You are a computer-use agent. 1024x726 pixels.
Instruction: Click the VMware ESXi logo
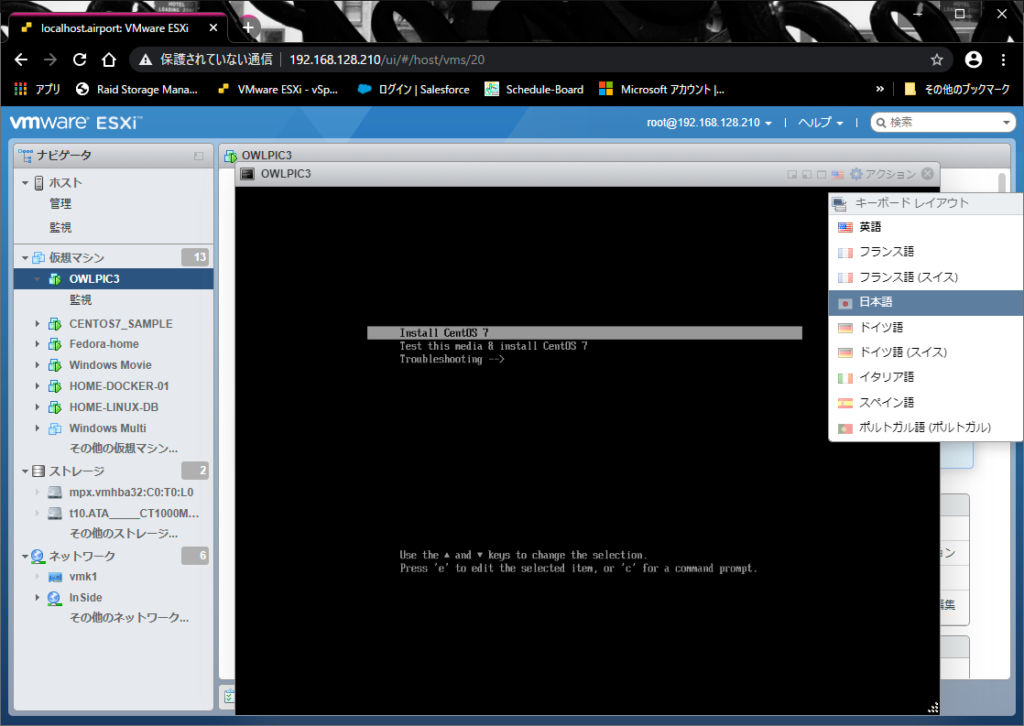pyautogui.click(x=75, y=123)
